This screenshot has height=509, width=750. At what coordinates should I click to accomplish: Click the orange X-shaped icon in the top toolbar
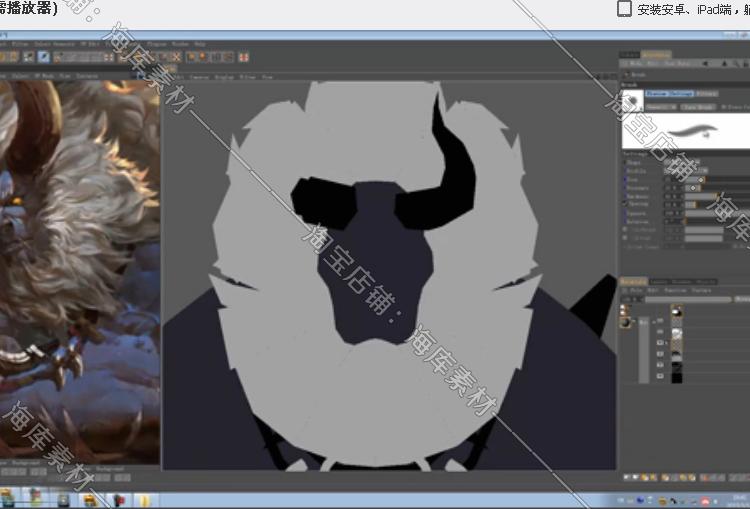(176, 57)
